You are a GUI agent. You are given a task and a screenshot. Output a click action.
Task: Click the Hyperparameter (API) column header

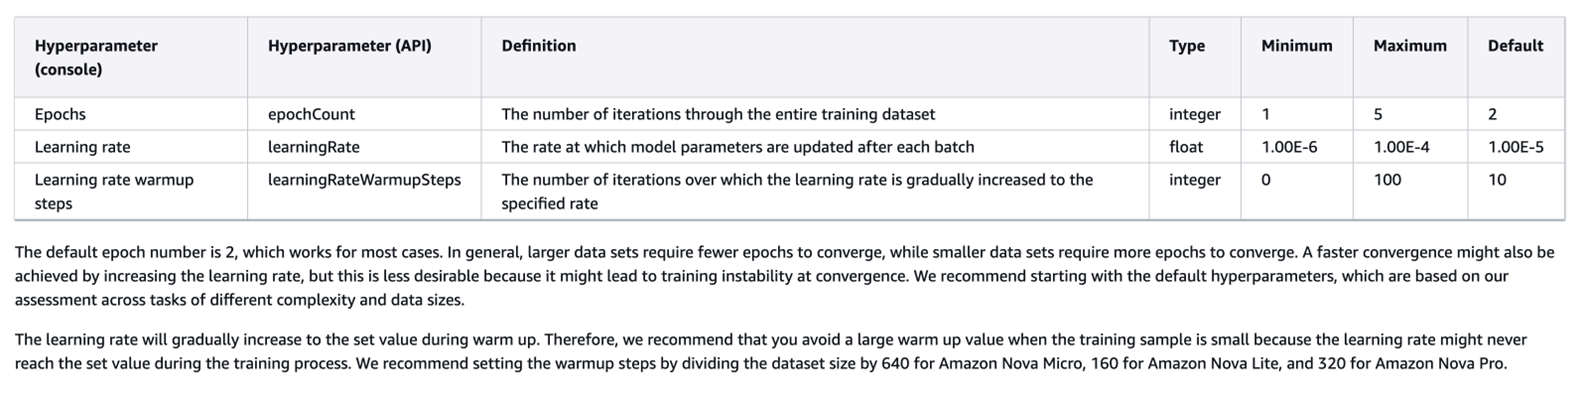pos(349,46)
